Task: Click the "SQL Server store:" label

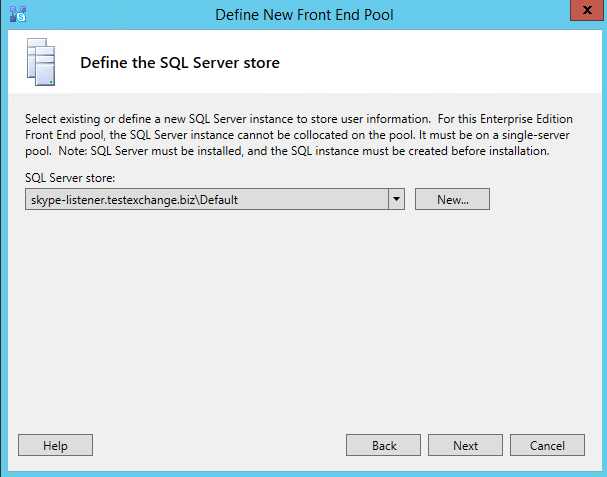Action: (70, 178)
